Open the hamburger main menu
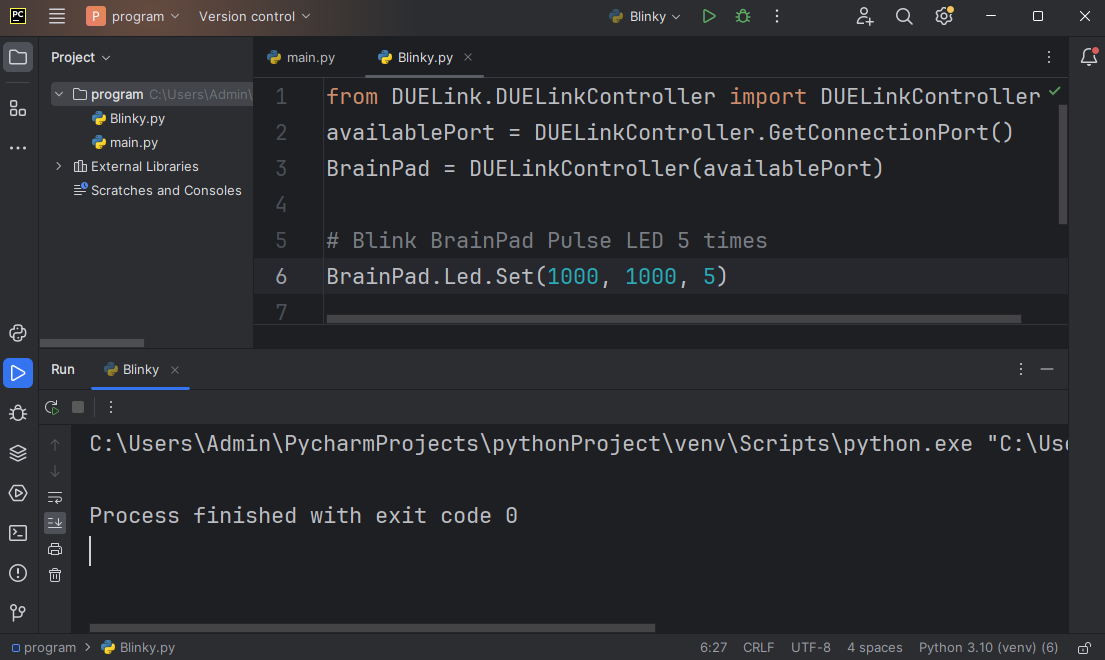1105x660 pixels. tap(57, 16)
